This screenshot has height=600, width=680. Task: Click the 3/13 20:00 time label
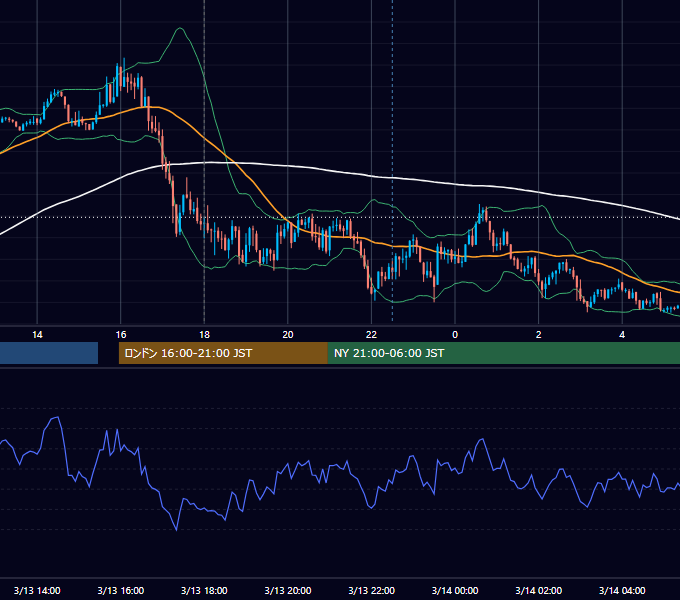(288, 590)
